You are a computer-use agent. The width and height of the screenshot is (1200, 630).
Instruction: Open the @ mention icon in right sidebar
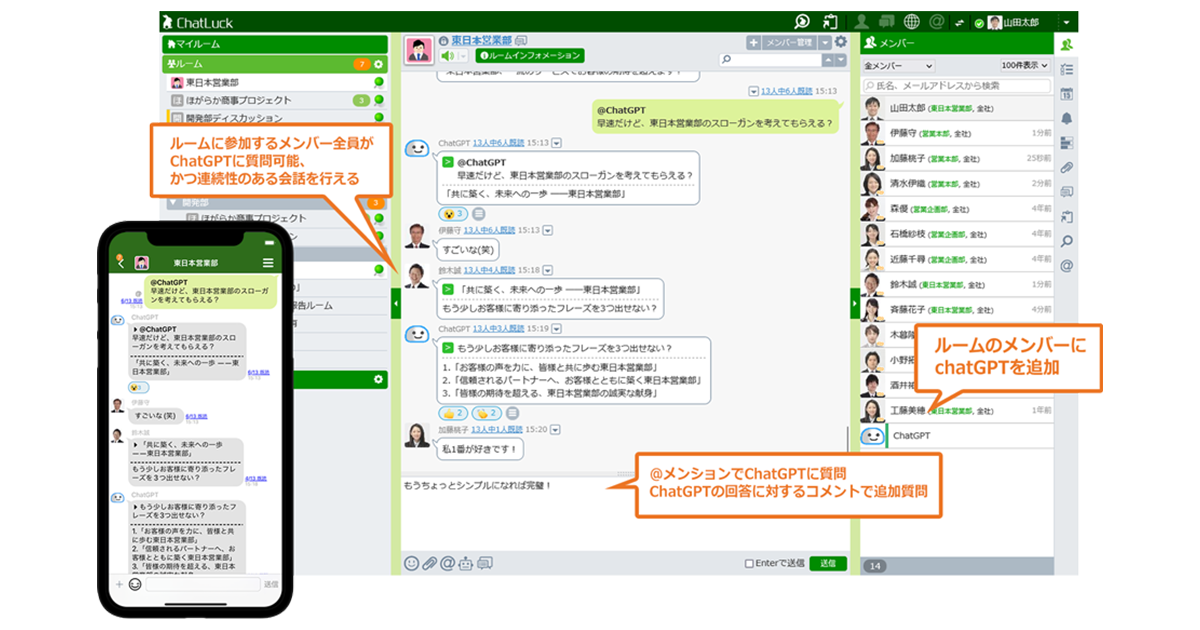[x=1067, y=266]
